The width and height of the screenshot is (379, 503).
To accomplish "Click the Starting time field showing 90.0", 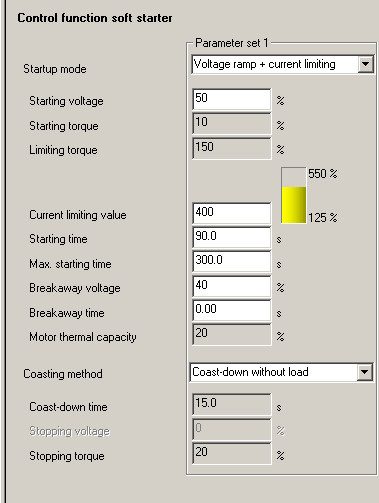I will point(231,237).
